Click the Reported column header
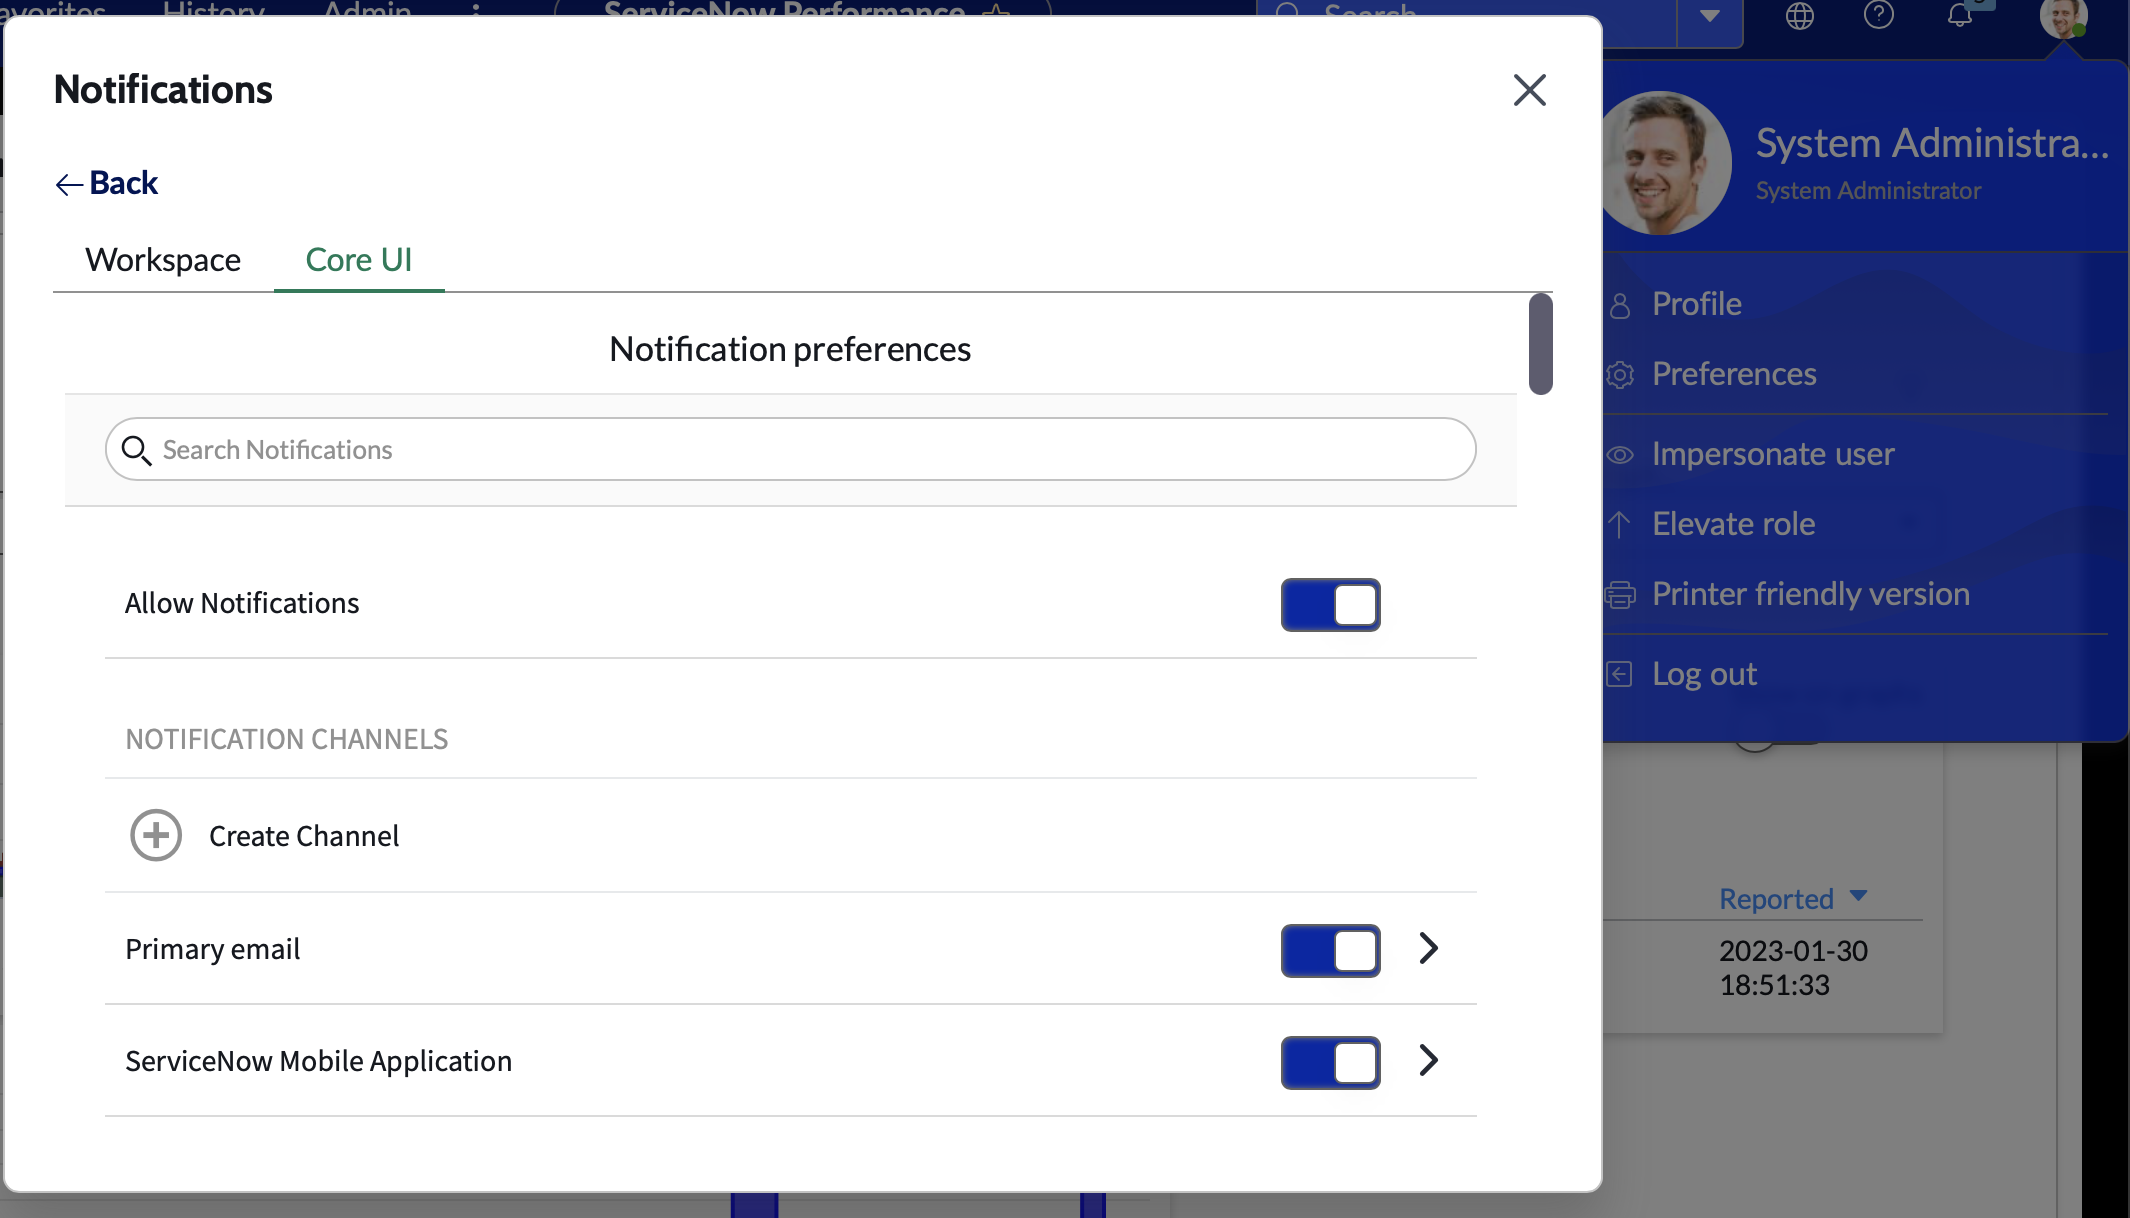The height and width of the screenshot is (1218, 2130). 1776,899
